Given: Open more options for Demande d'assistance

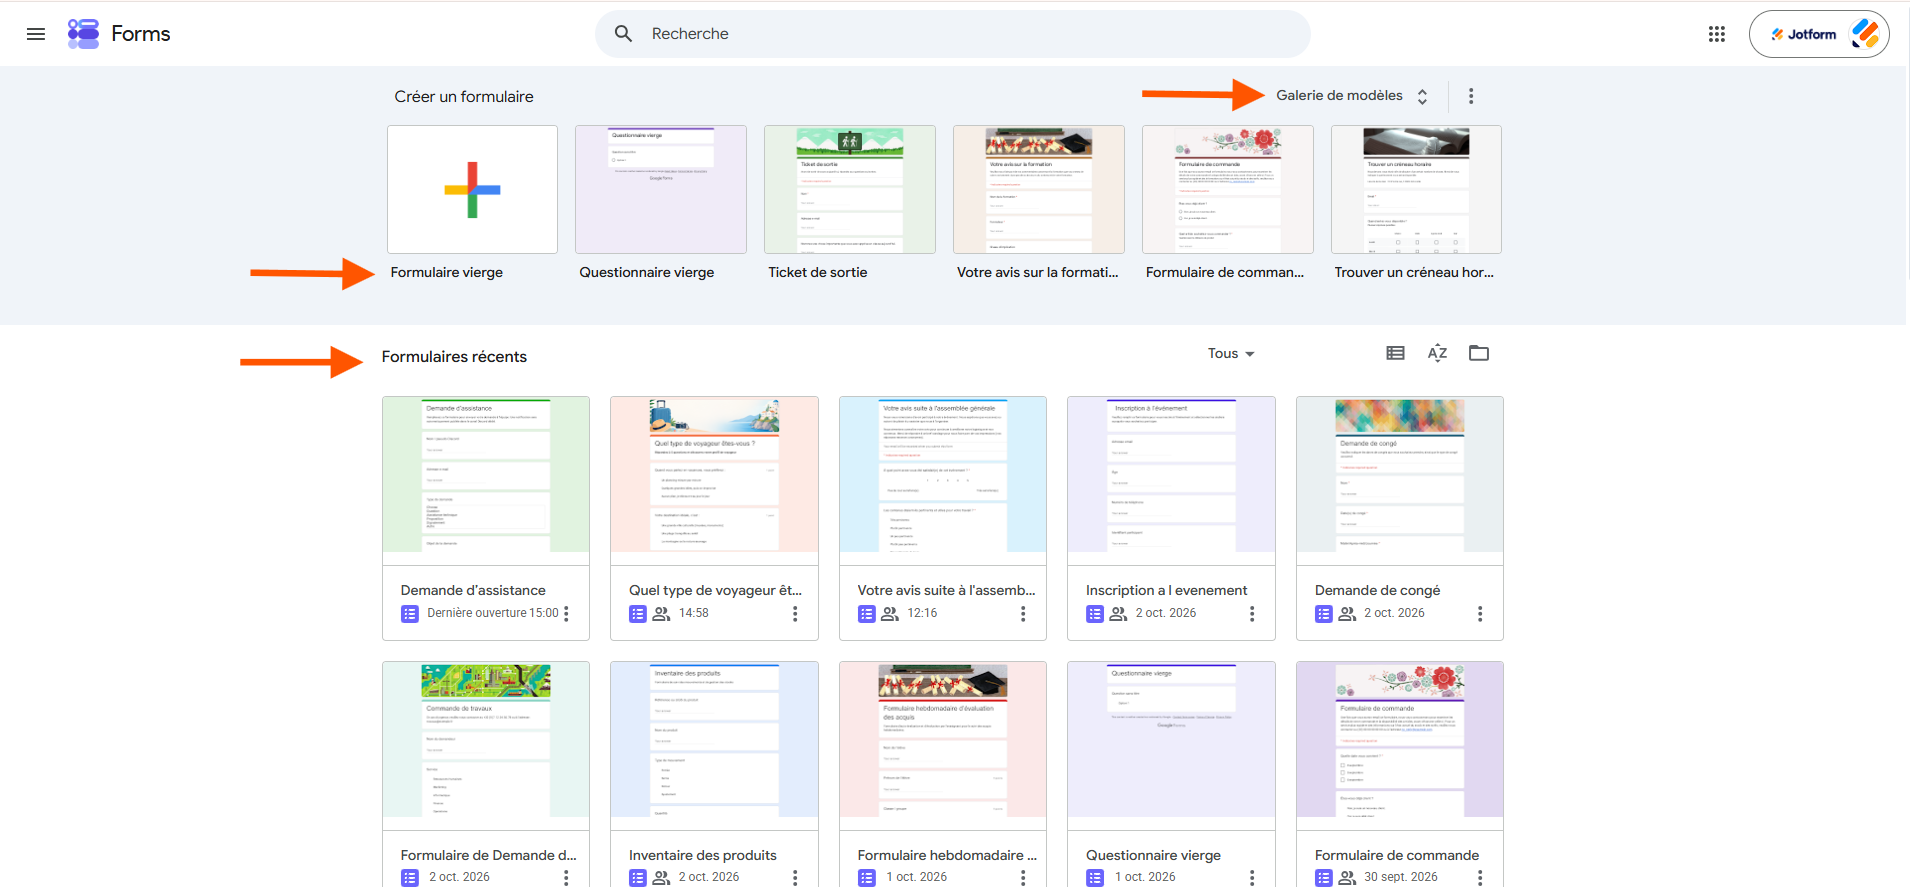Looking at the screenshot, I should 567,614.
